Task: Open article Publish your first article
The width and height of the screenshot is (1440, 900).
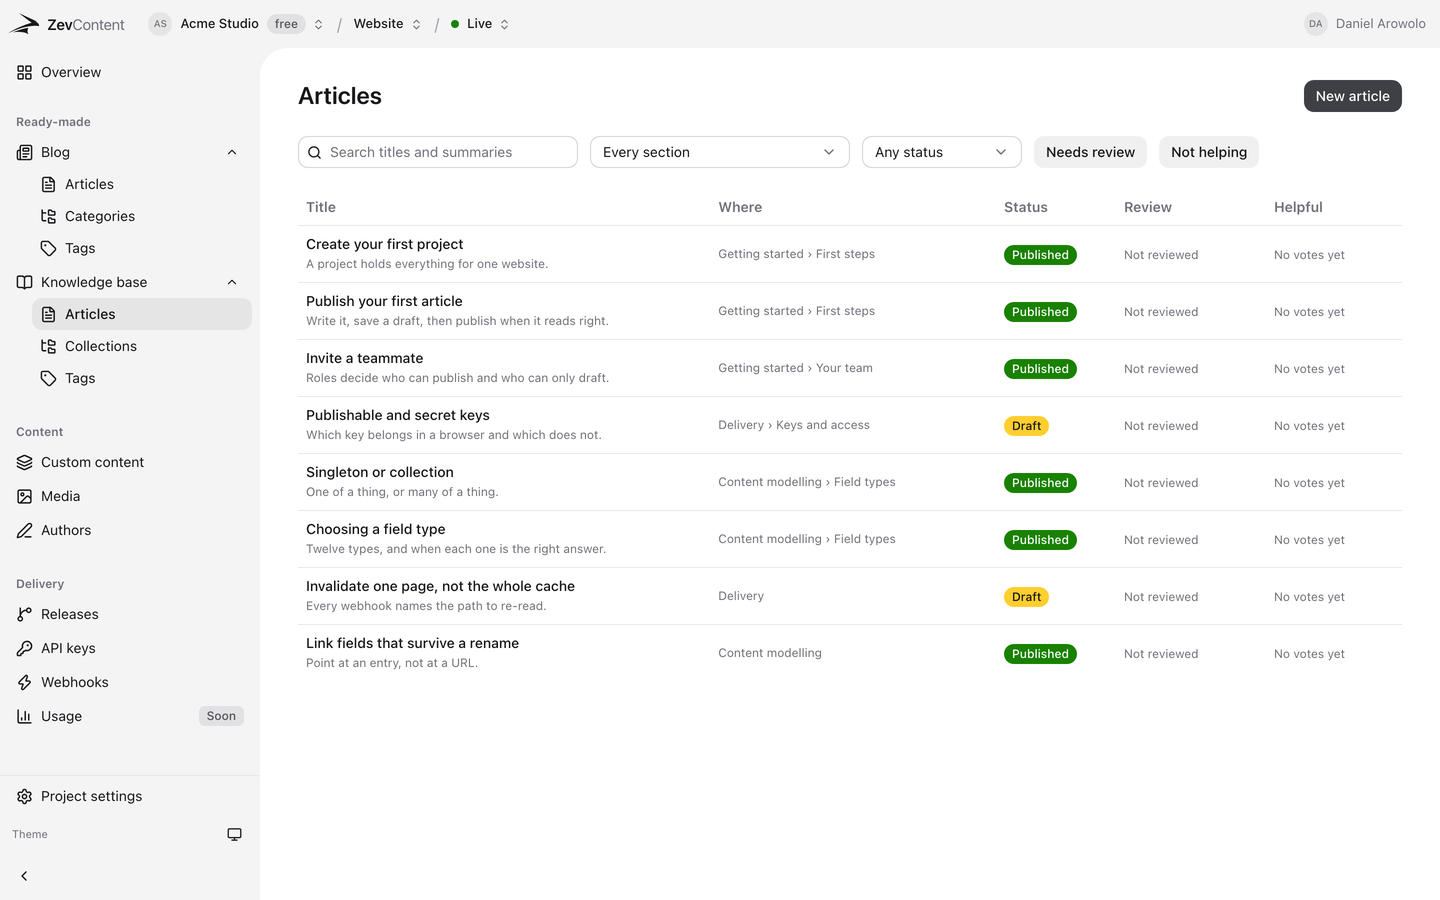Action: click(x=384, y=301)
